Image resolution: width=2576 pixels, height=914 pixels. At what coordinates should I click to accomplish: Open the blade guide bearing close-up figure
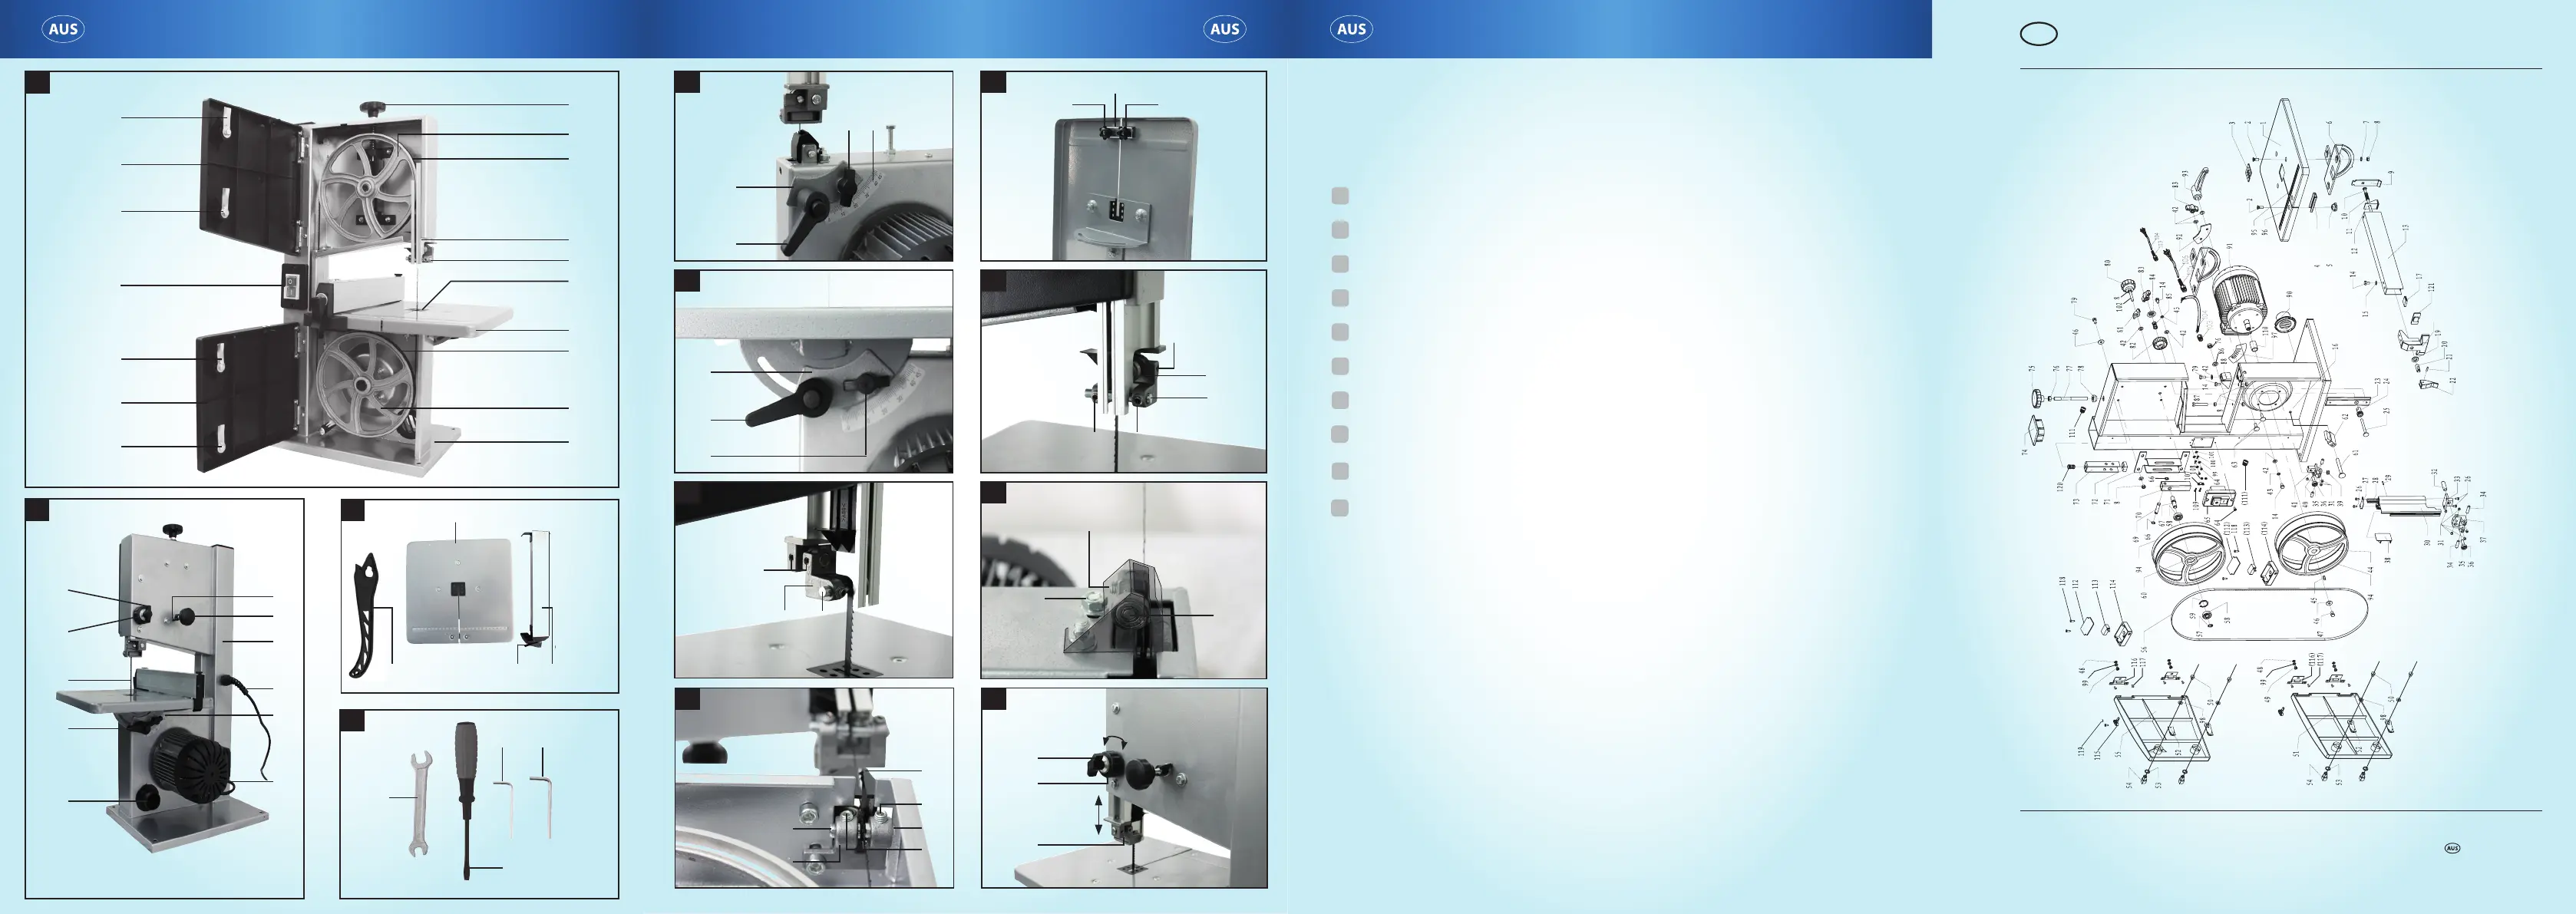1124,371
